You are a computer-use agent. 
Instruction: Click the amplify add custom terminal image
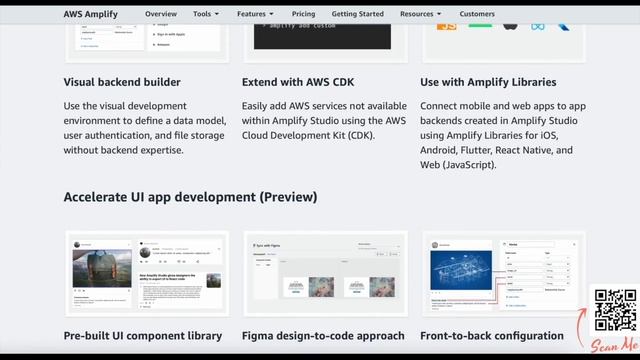(322, 36)
